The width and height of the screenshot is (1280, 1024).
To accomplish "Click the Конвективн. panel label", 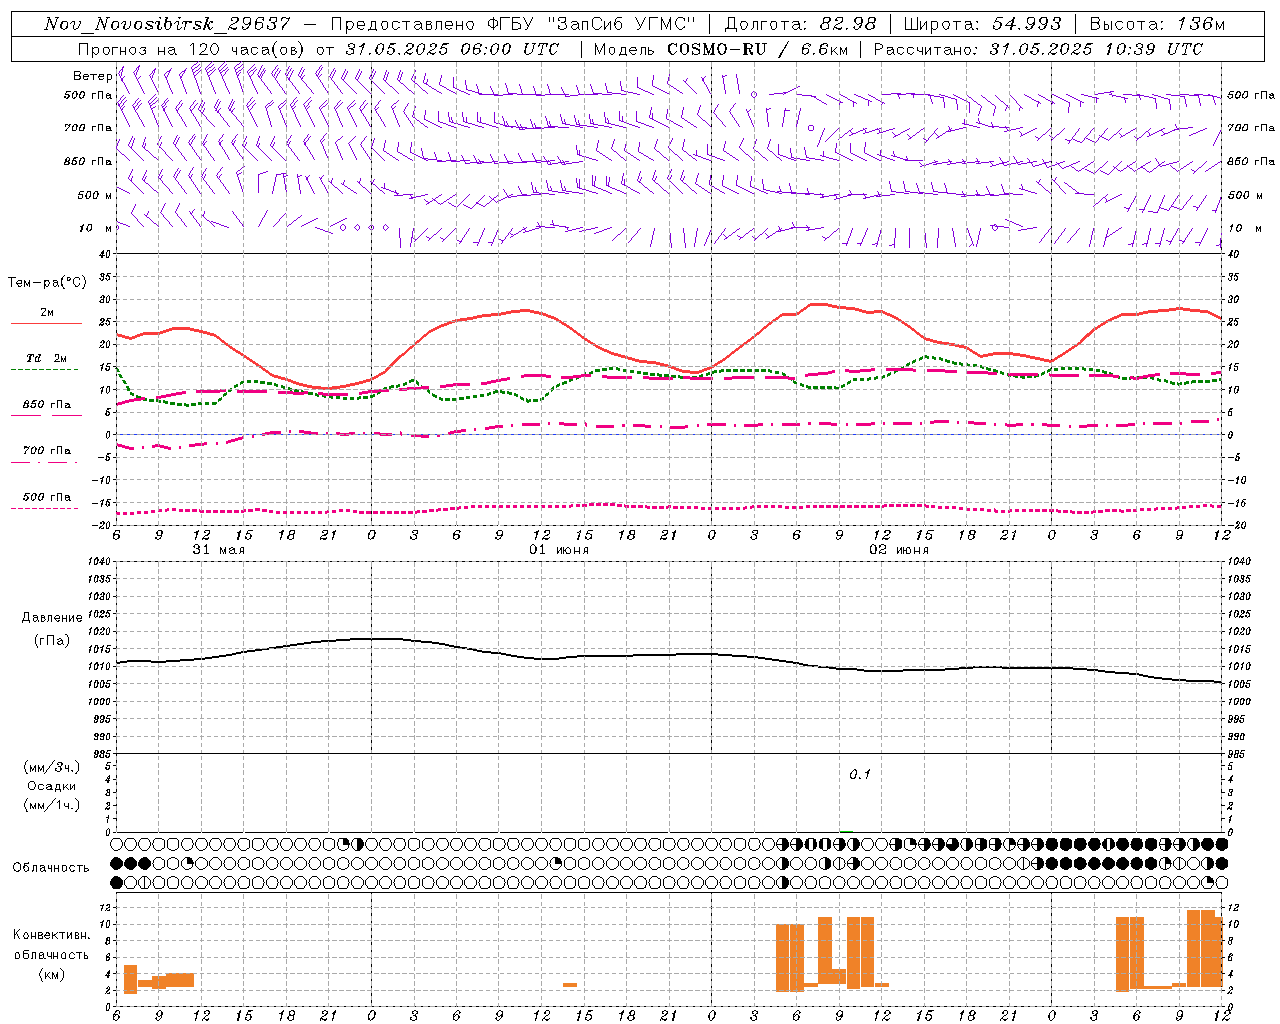I will [51, 935].
